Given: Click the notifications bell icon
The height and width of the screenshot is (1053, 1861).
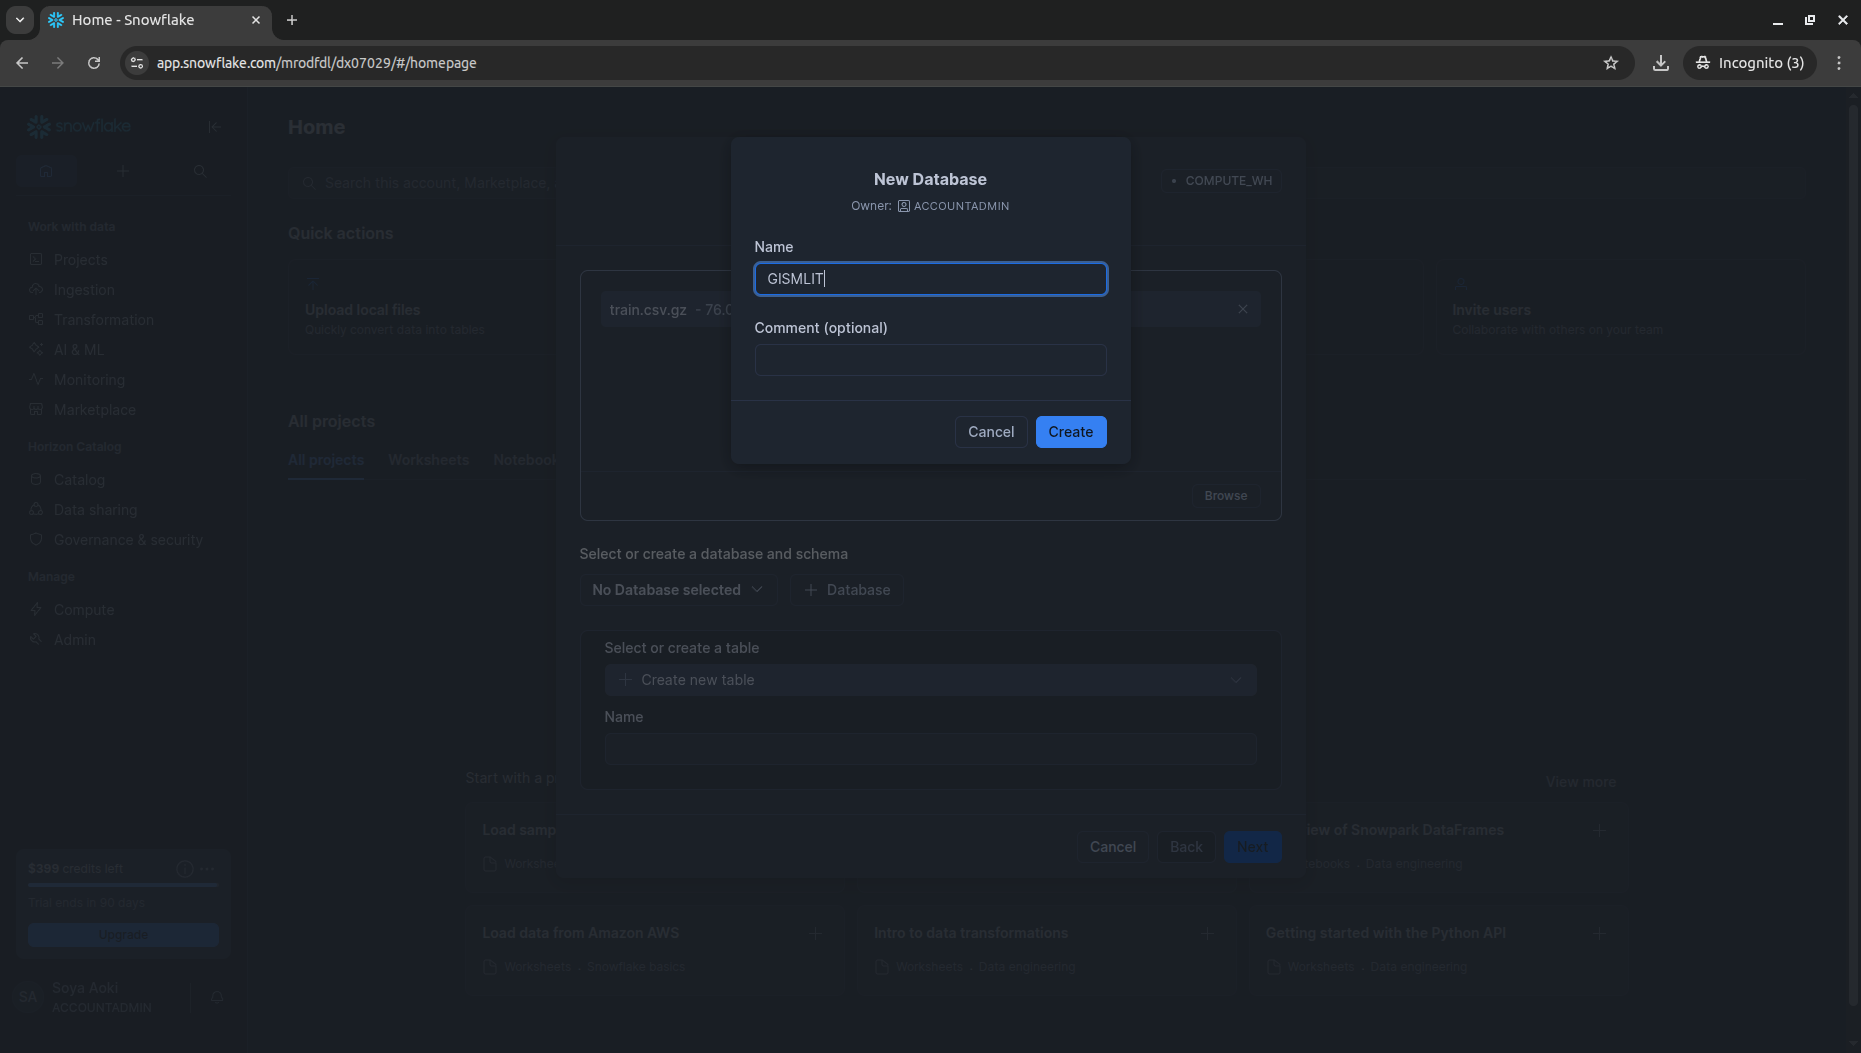Looking at the screenshot, I should click(216, 997).
